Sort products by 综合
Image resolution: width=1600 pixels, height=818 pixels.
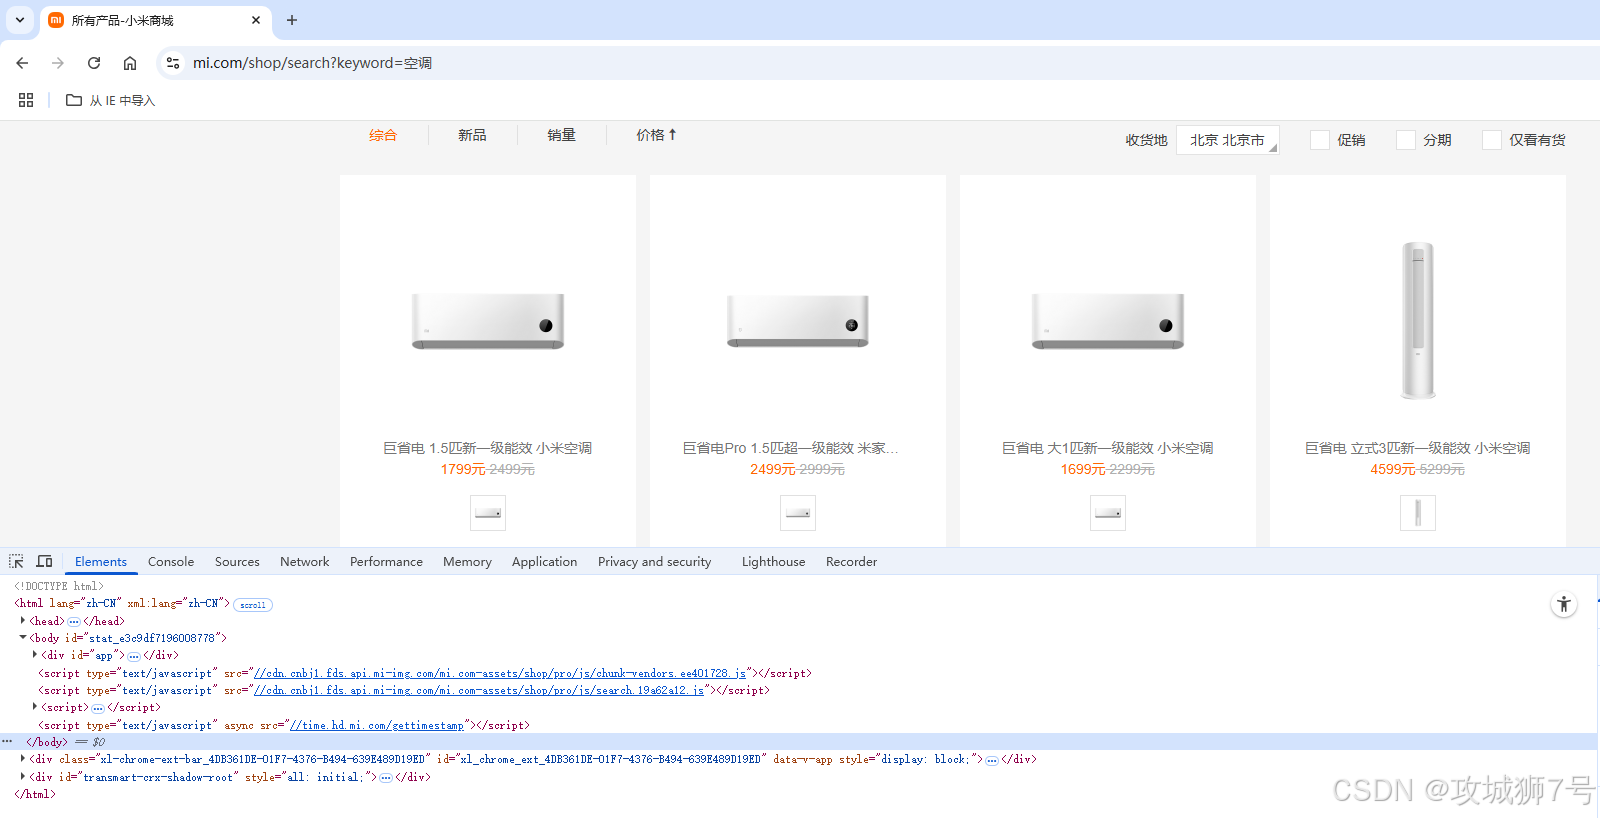point(383,135)
